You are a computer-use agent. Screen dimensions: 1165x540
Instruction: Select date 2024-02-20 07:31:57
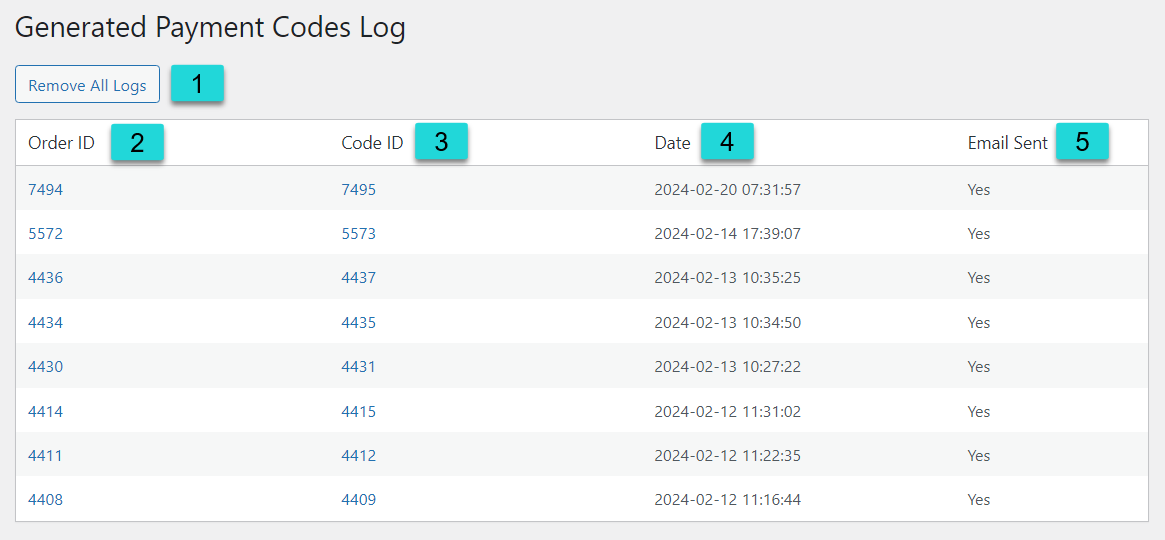coord(727,189)
